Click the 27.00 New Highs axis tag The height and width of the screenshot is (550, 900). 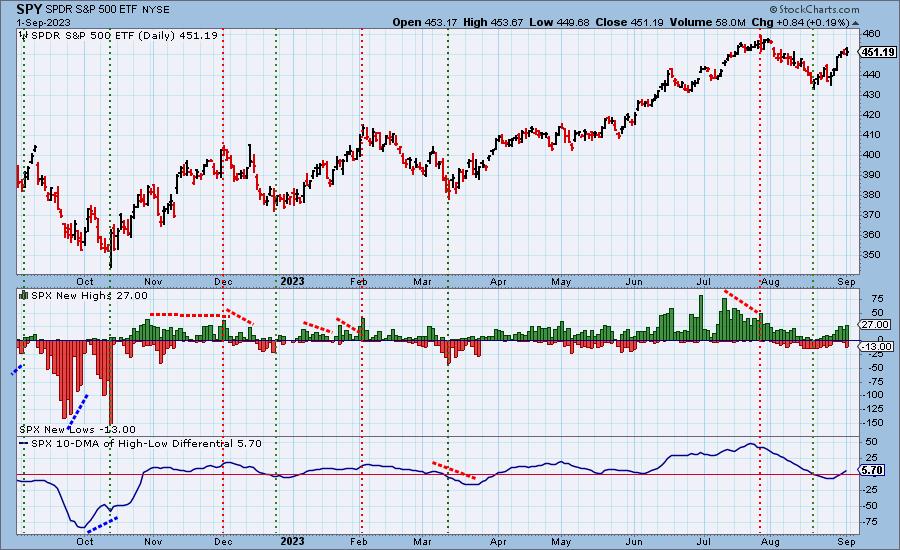click(x=876, y=324)
